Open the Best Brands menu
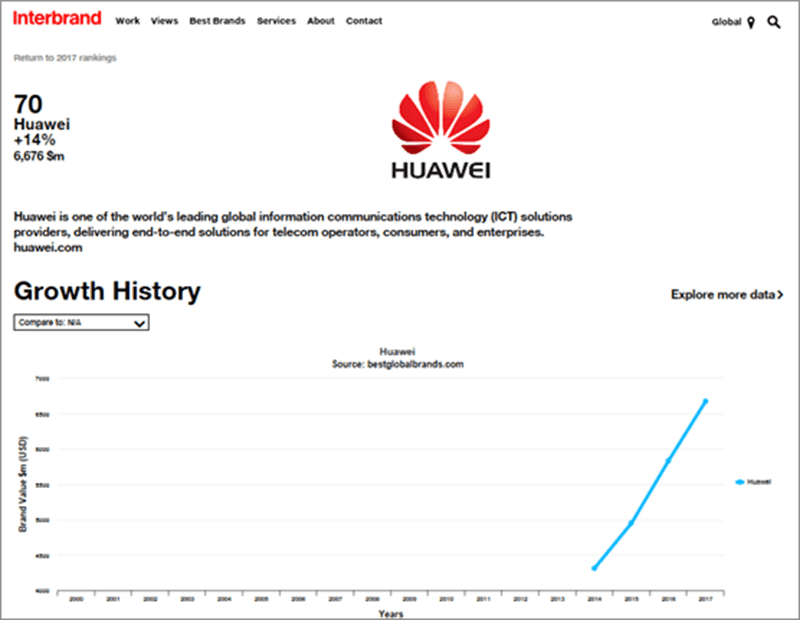800x620 pixels. coord(217,21)
